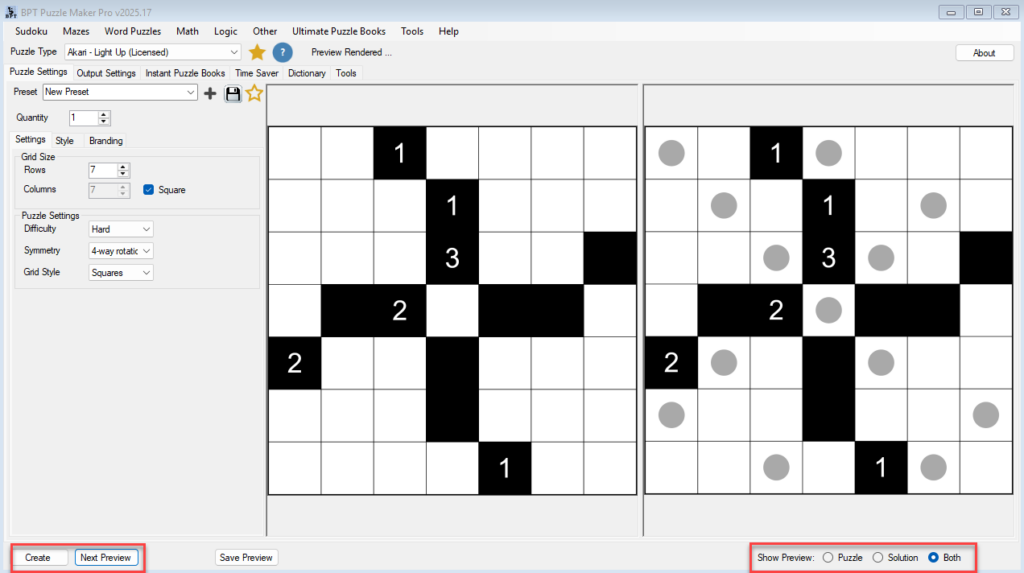Click the outlined star icon next to Preset

tap(254, 93)
